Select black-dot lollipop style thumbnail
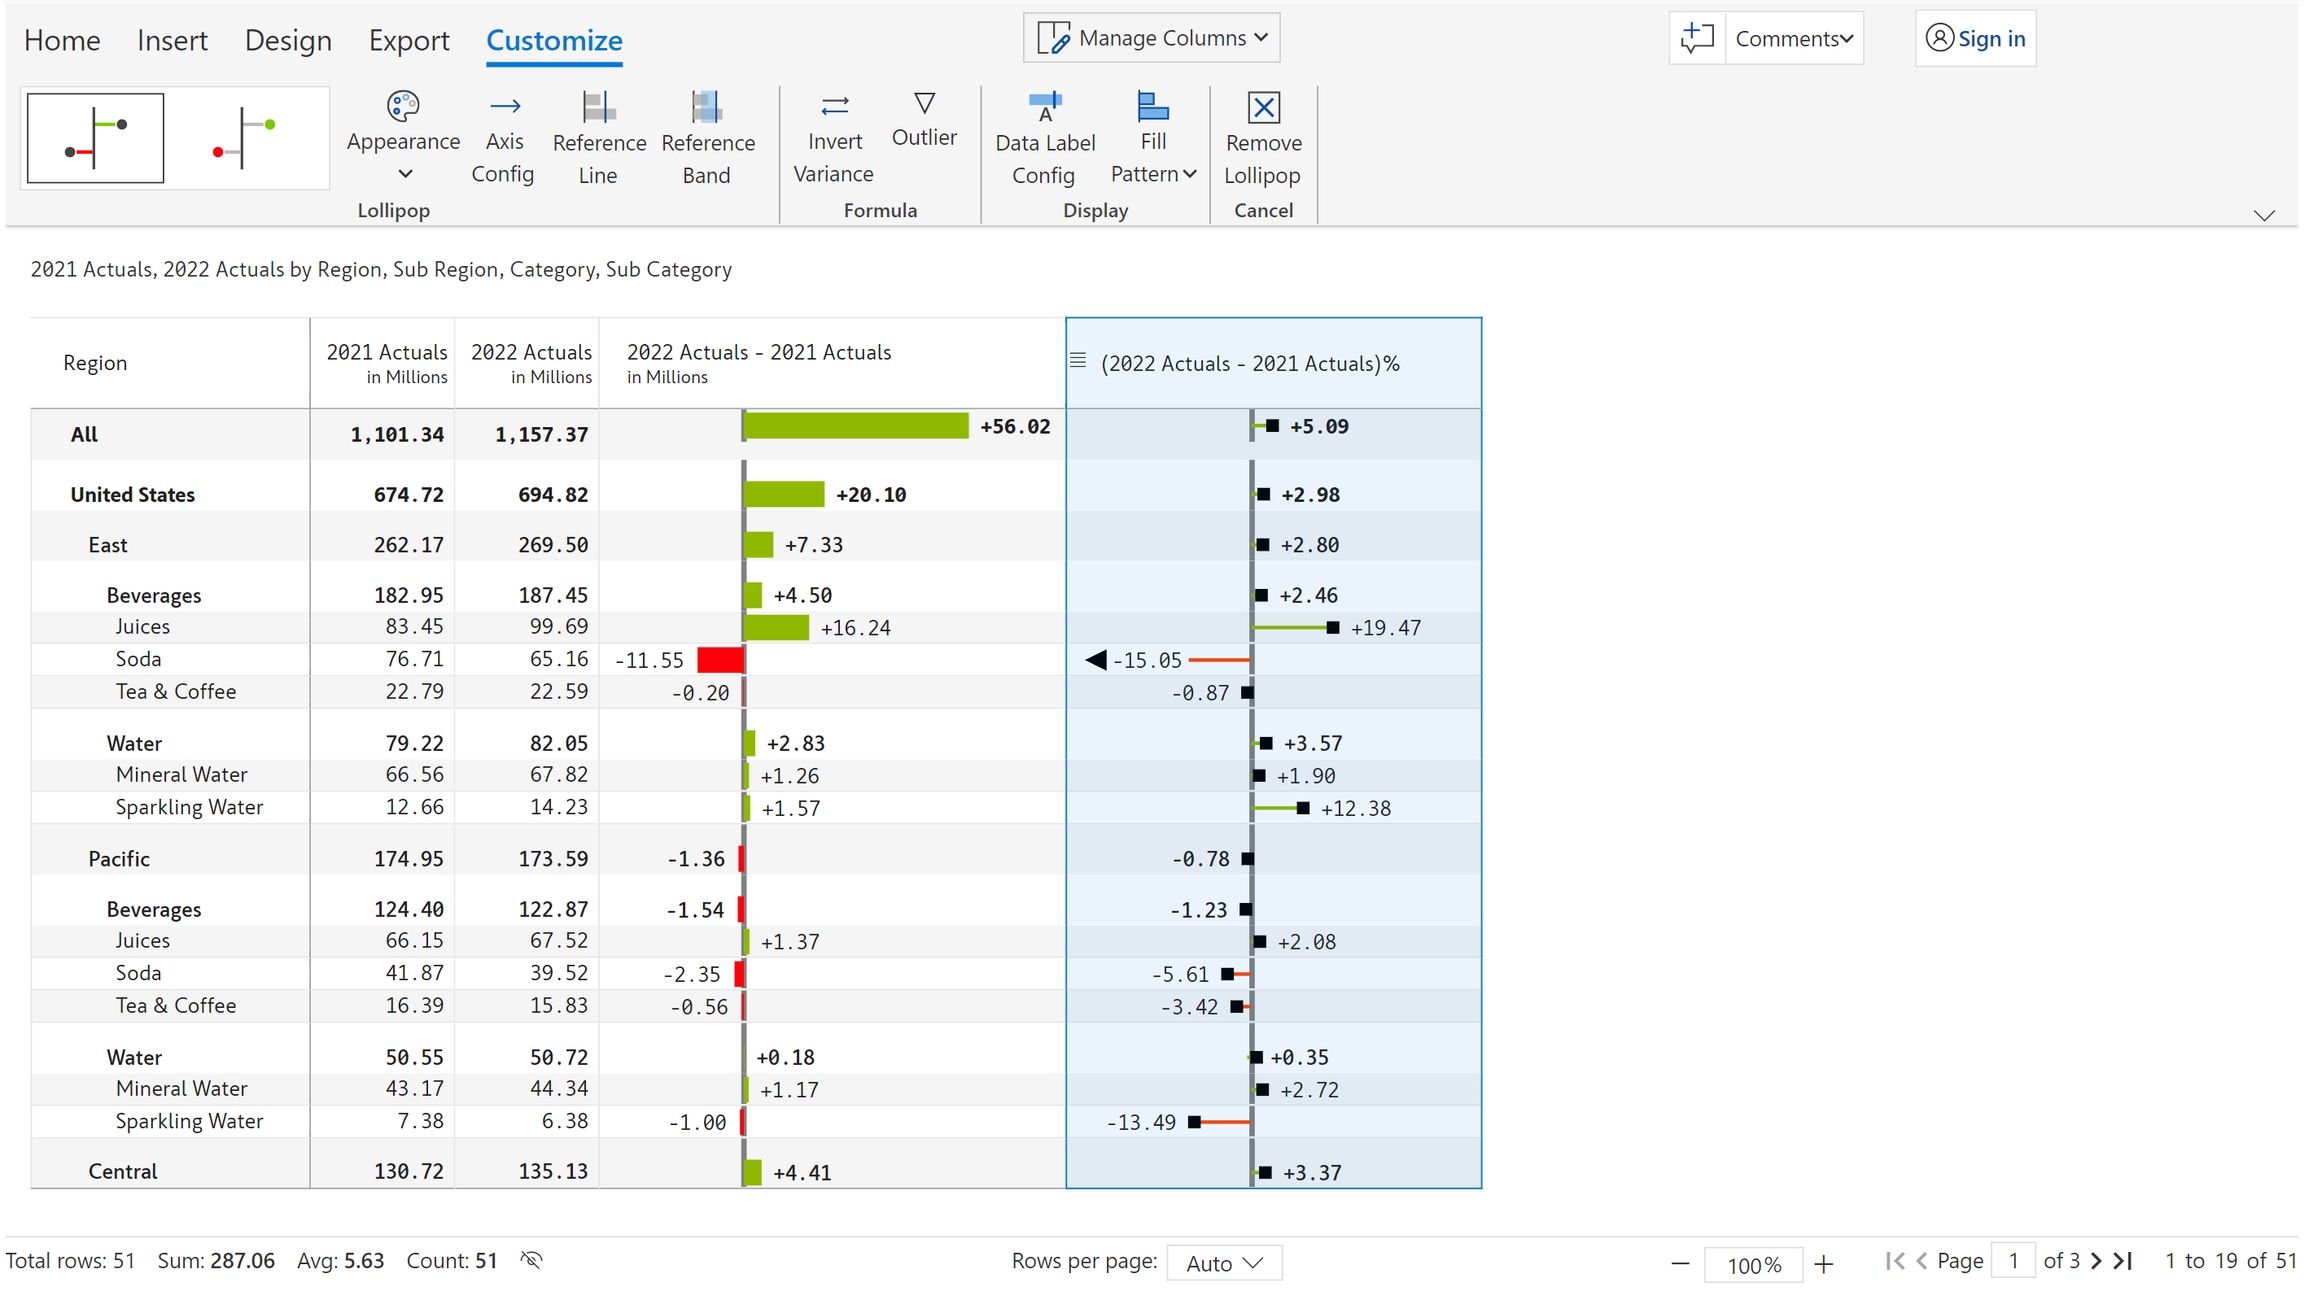This screenshot has width=2304, height=1291. pyautogui.click(x=96, y=138)
